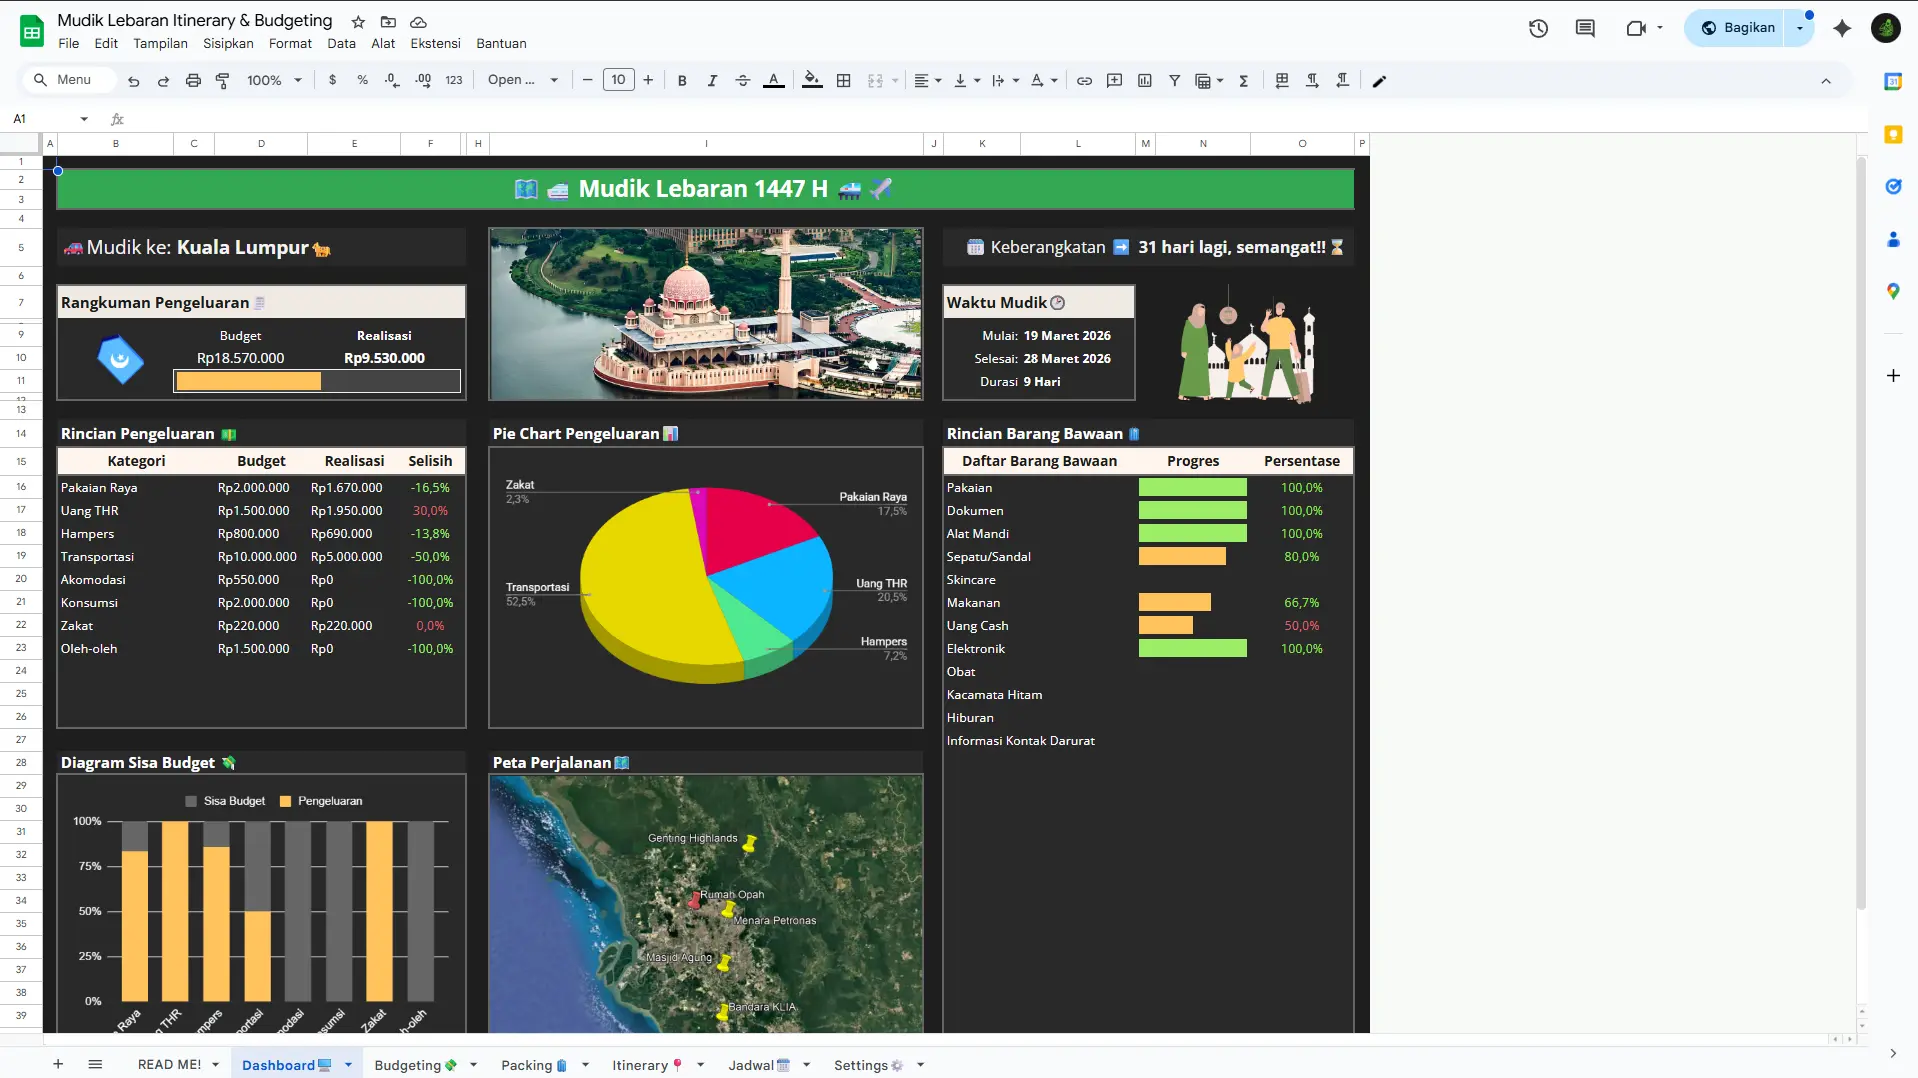Open the functions menu via the Σ icon
The width and height of the screenshot is (1918, 1078).
[x=1243, y=80]
